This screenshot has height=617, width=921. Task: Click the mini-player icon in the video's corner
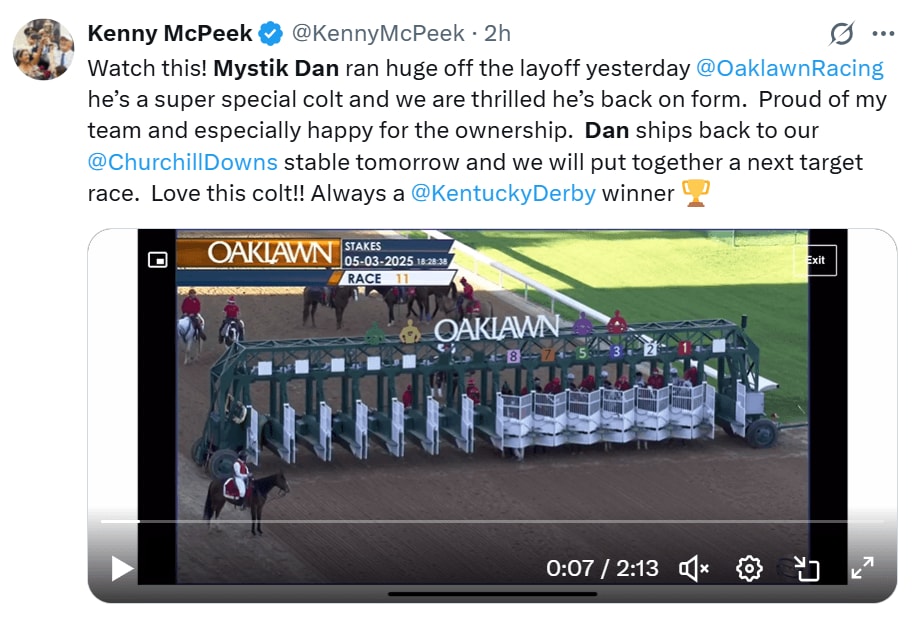tap(157, 260)
